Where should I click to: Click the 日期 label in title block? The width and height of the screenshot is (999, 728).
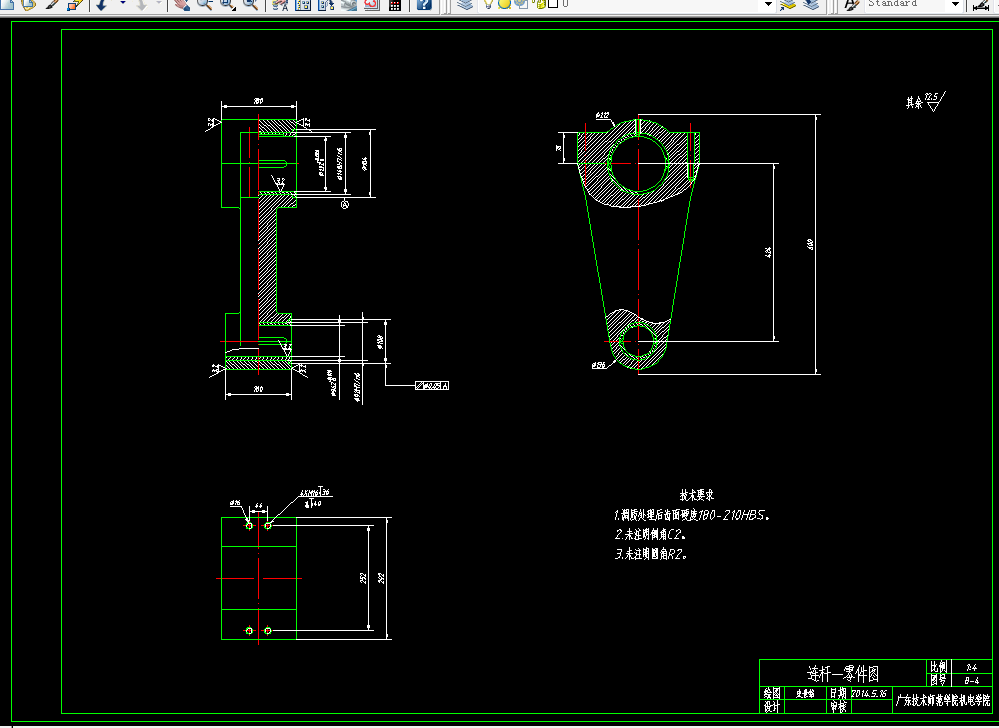[838, 693]
